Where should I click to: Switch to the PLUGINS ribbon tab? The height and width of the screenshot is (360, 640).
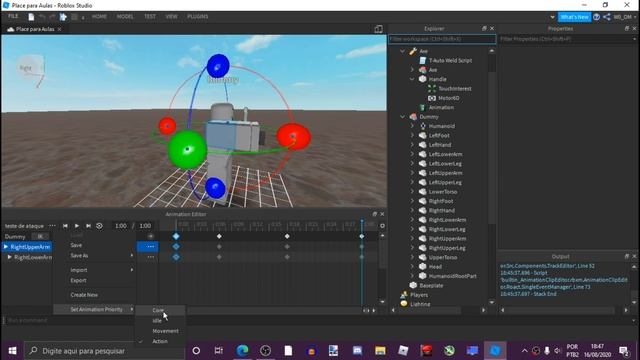pyautogui.click(x=198, y=17)
